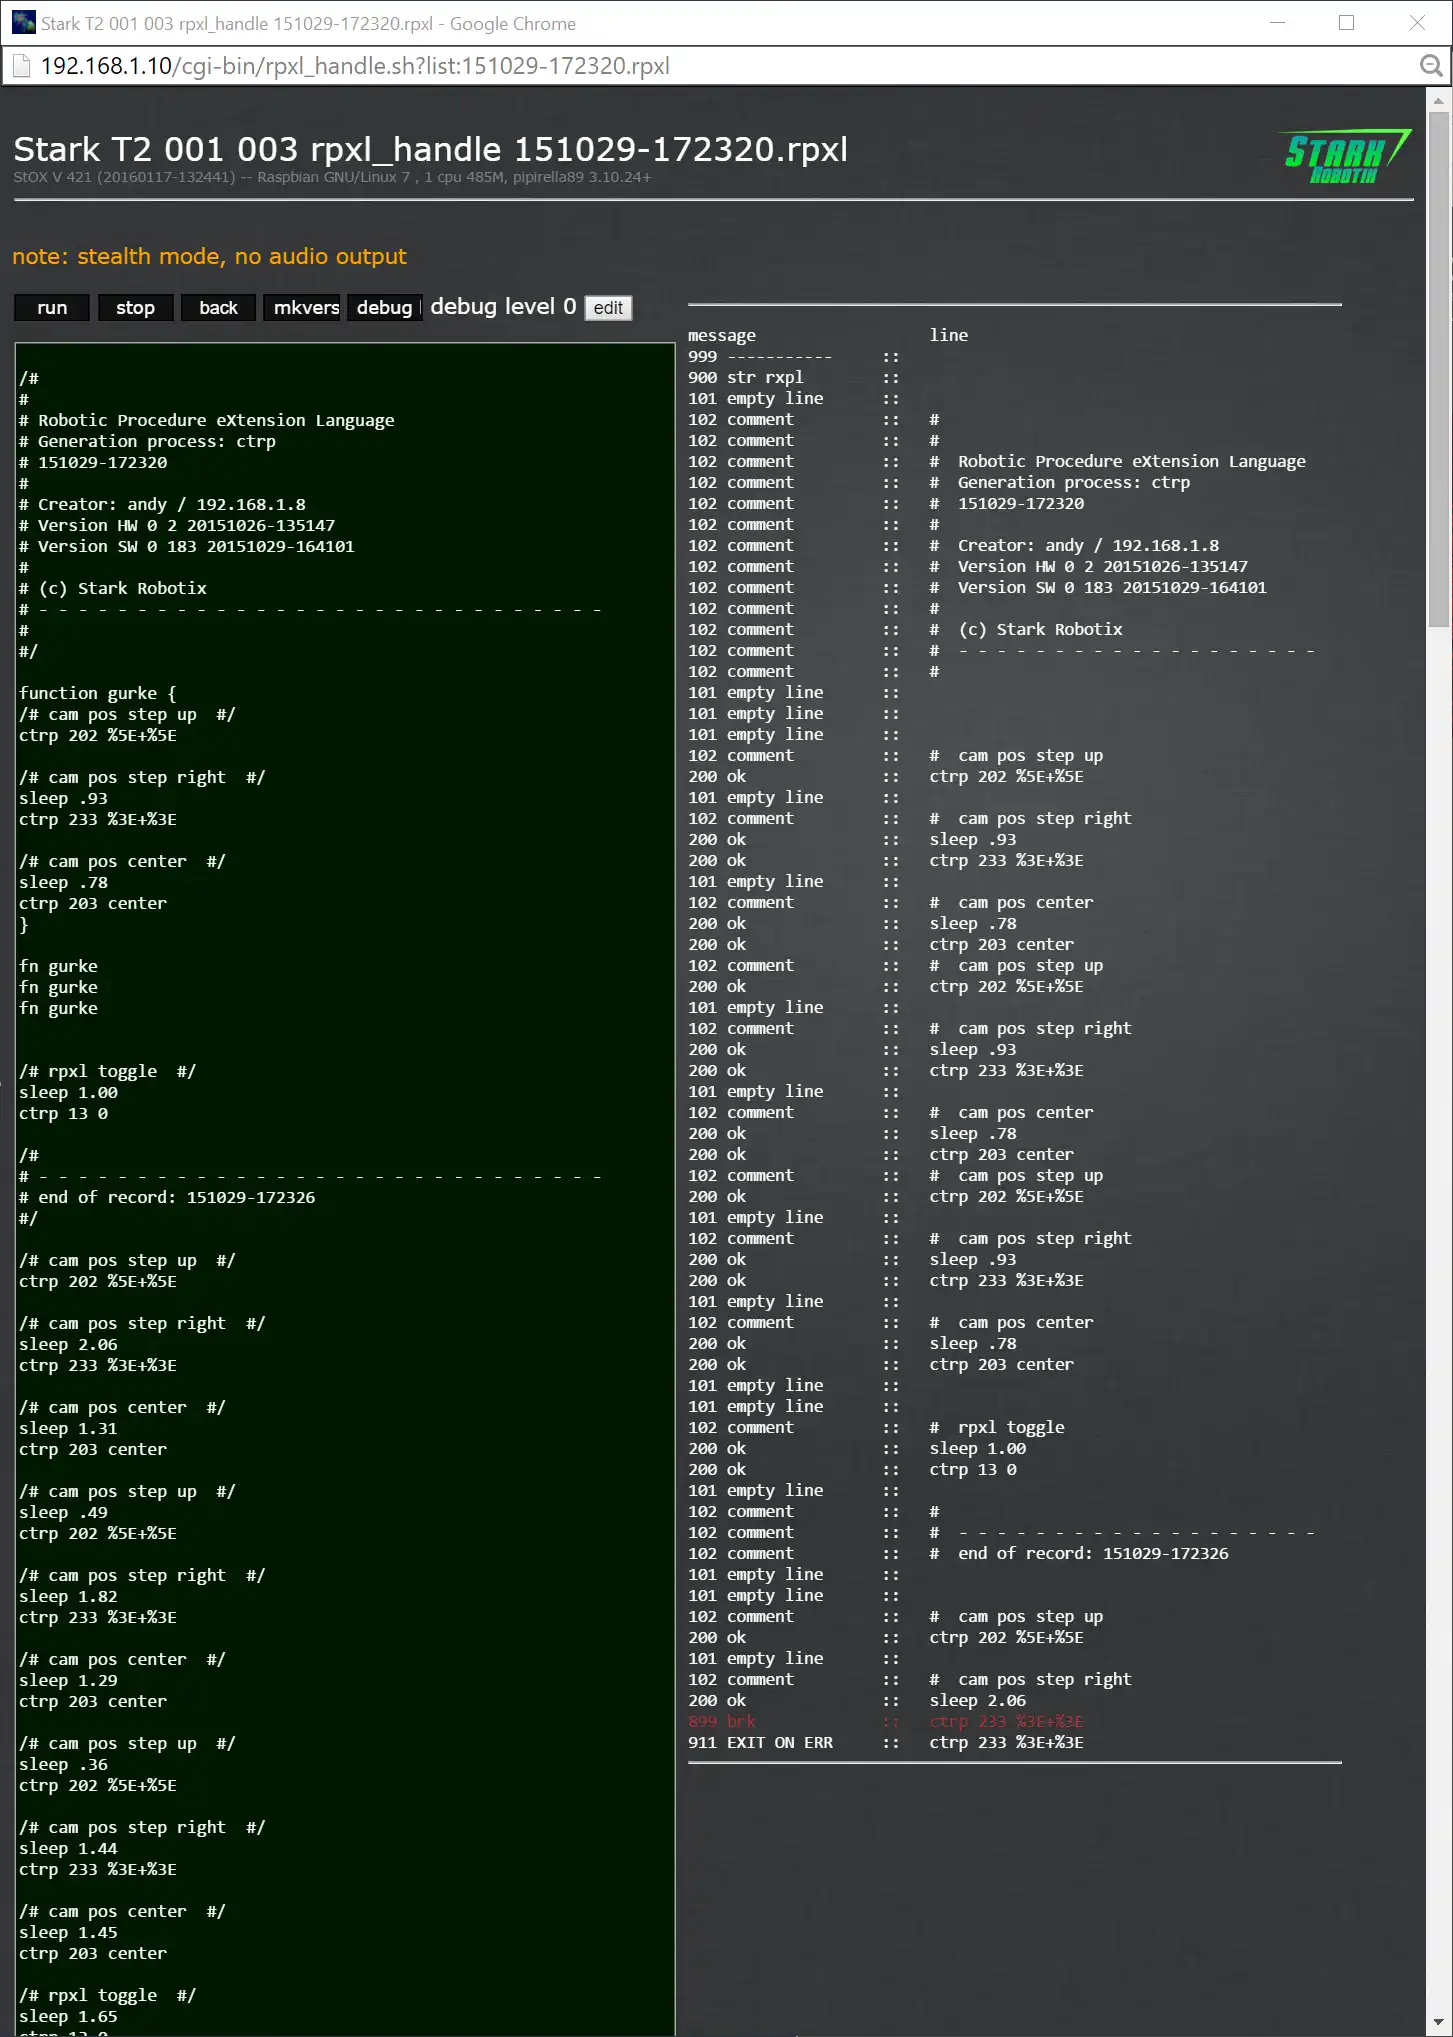1453x2037 pixels.
Task: Click the run button
Action: coord(52,308)
